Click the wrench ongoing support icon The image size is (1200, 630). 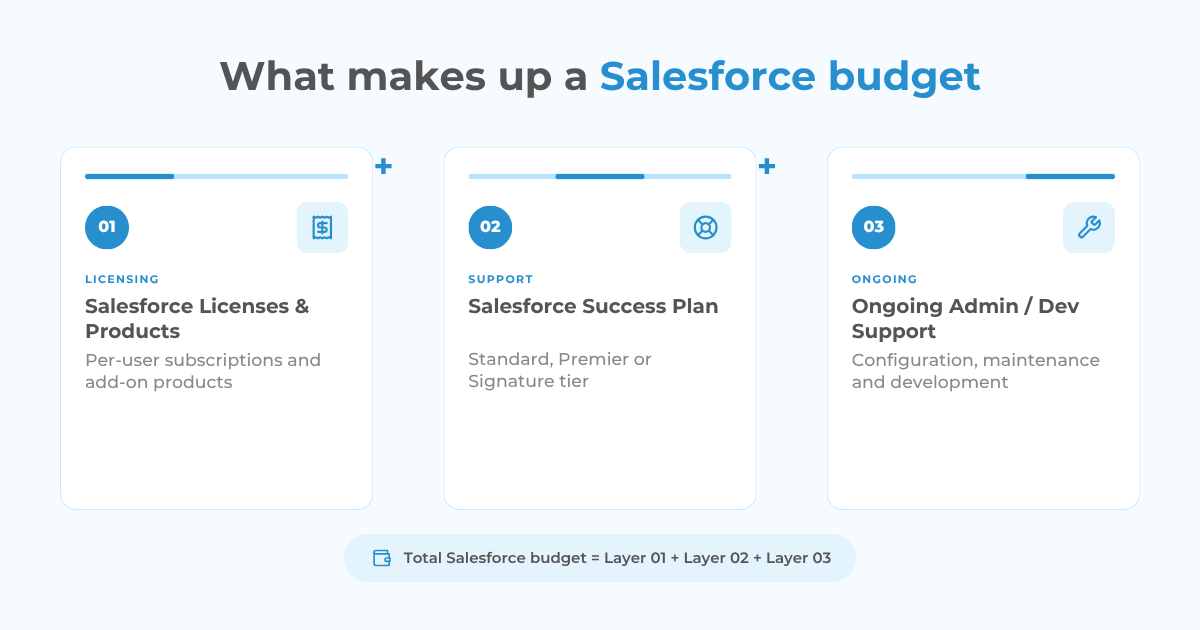click(x=1089, y=227)
